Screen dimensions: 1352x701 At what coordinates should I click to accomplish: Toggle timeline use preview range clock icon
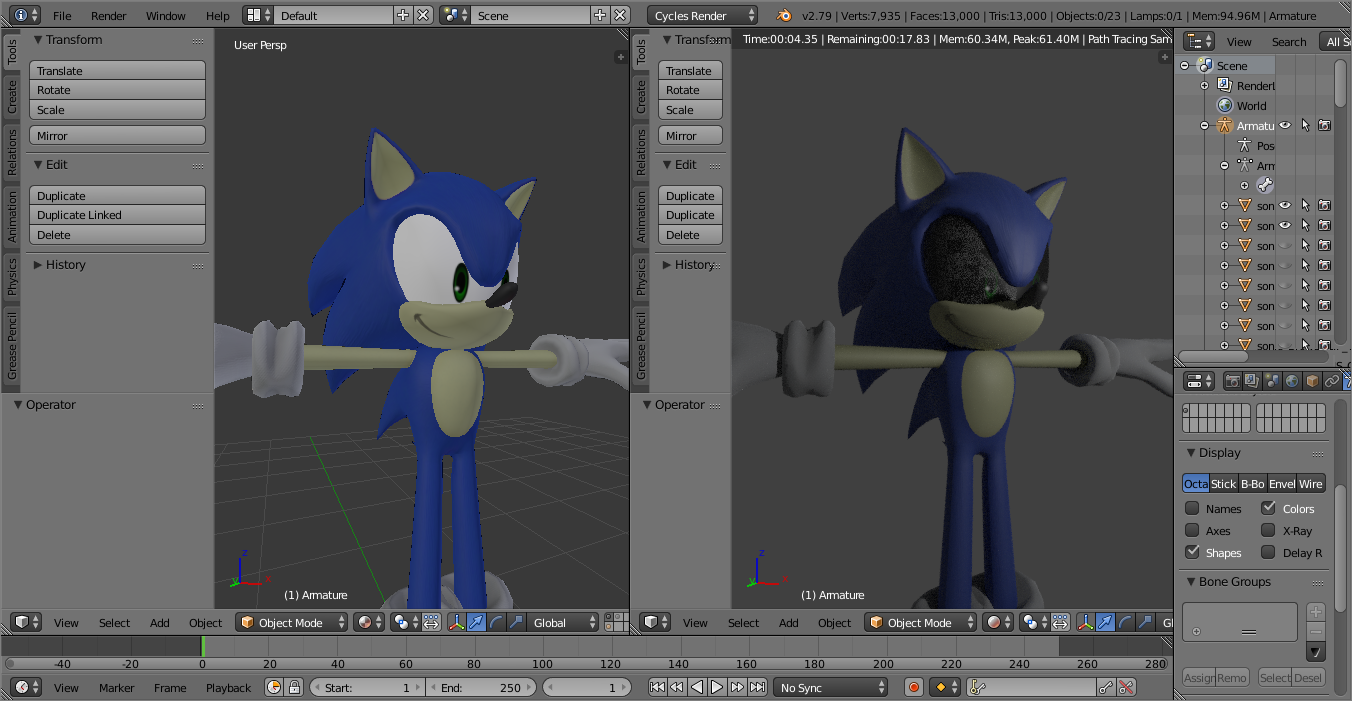274,687
